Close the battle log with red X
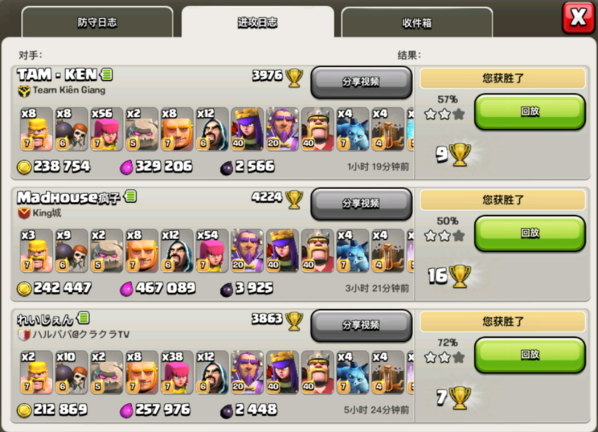Viewport: 598px width, 432px height. [578, 17]
